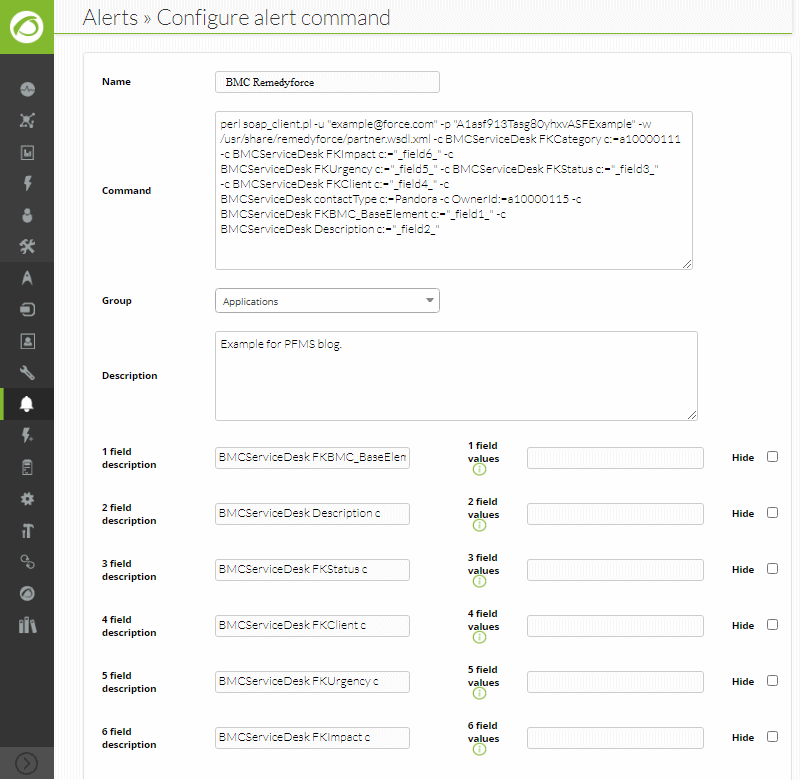The width and height of the screenshot is (800, 780).
Task: Click the 1 field values input box
Action: [x=615, y=458]
